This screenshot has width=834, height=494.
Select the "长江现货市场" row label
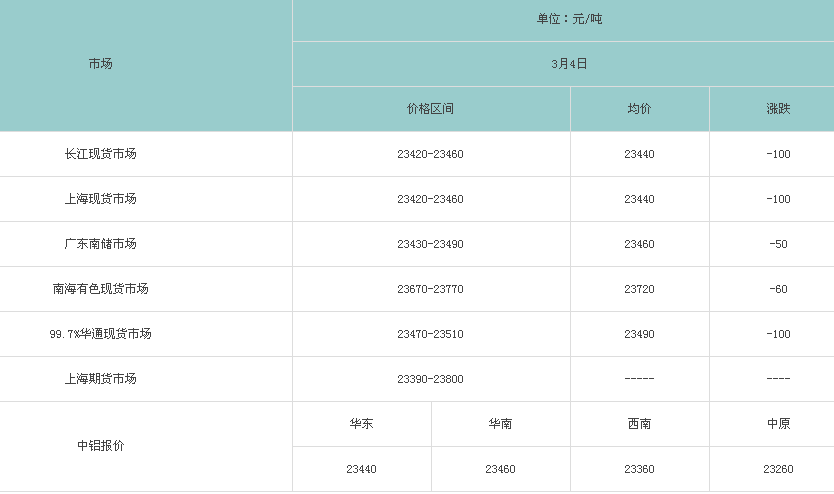pos(100,154)
